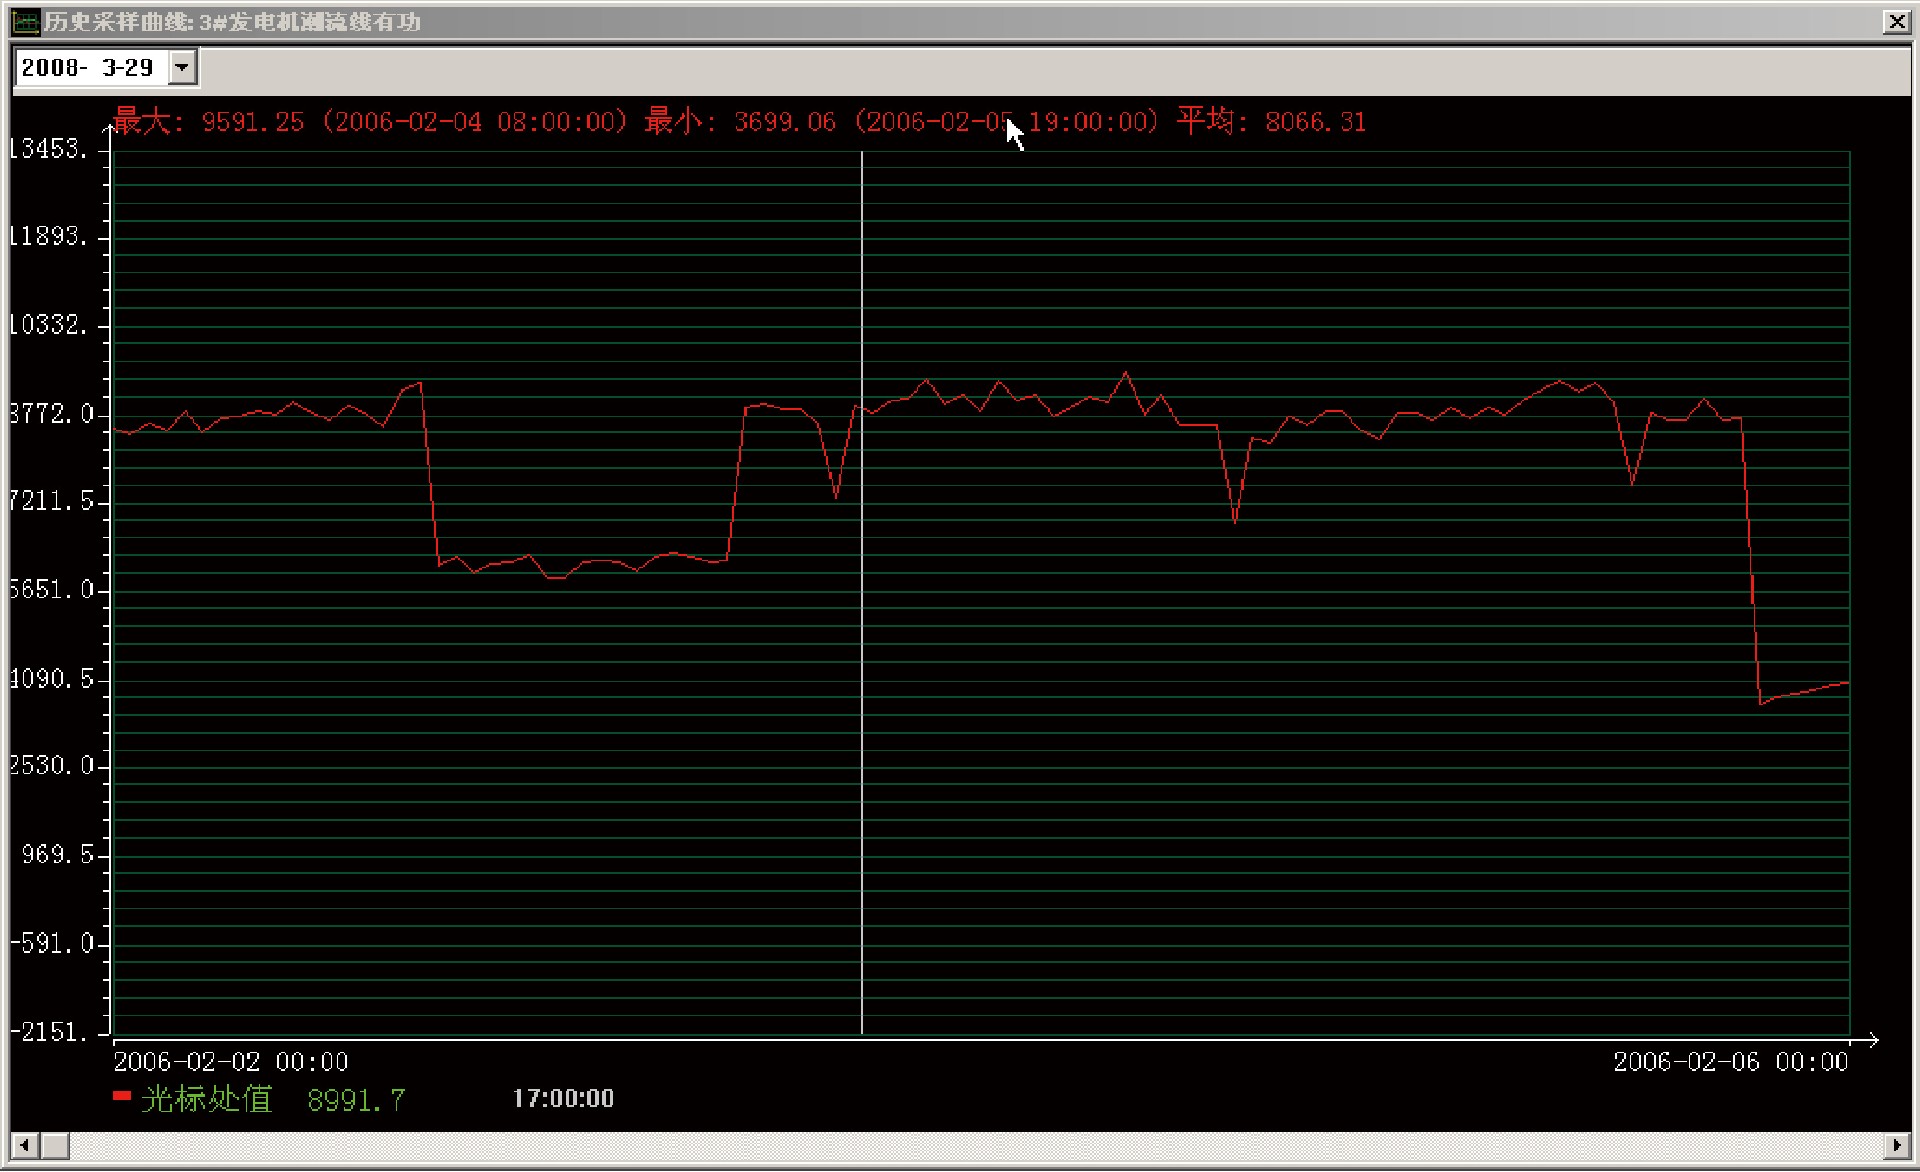Click the 8772.0 y-axis label

click(52, 413)
